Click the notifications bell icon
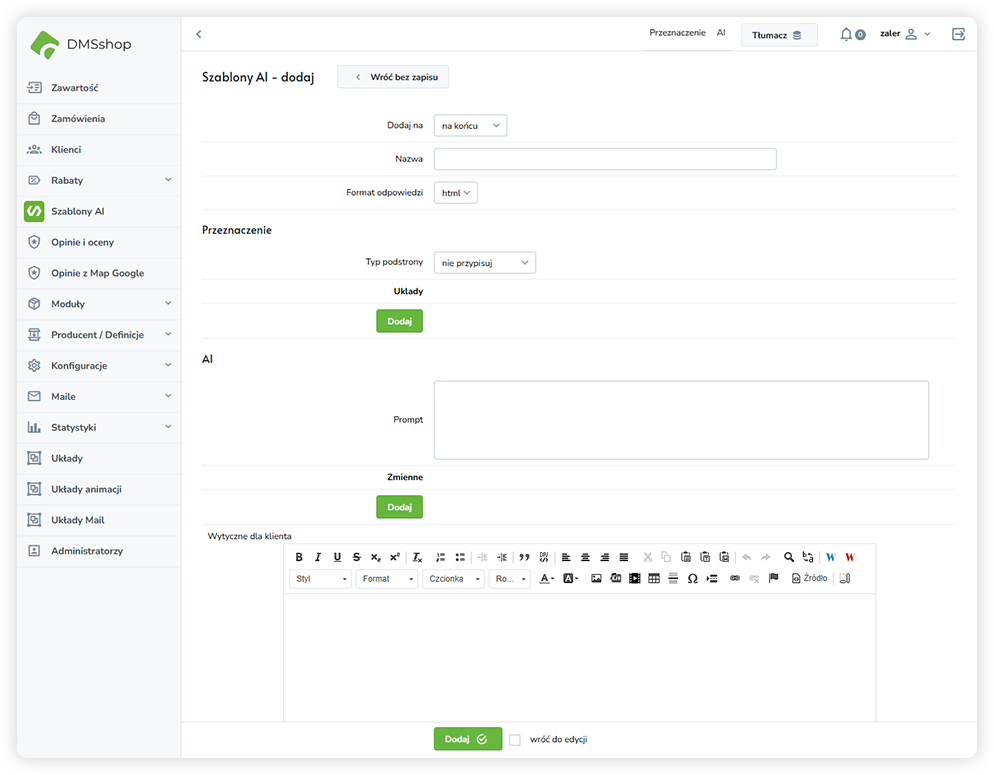This screenshot has width=994, height=775. [x=846, y=34]
